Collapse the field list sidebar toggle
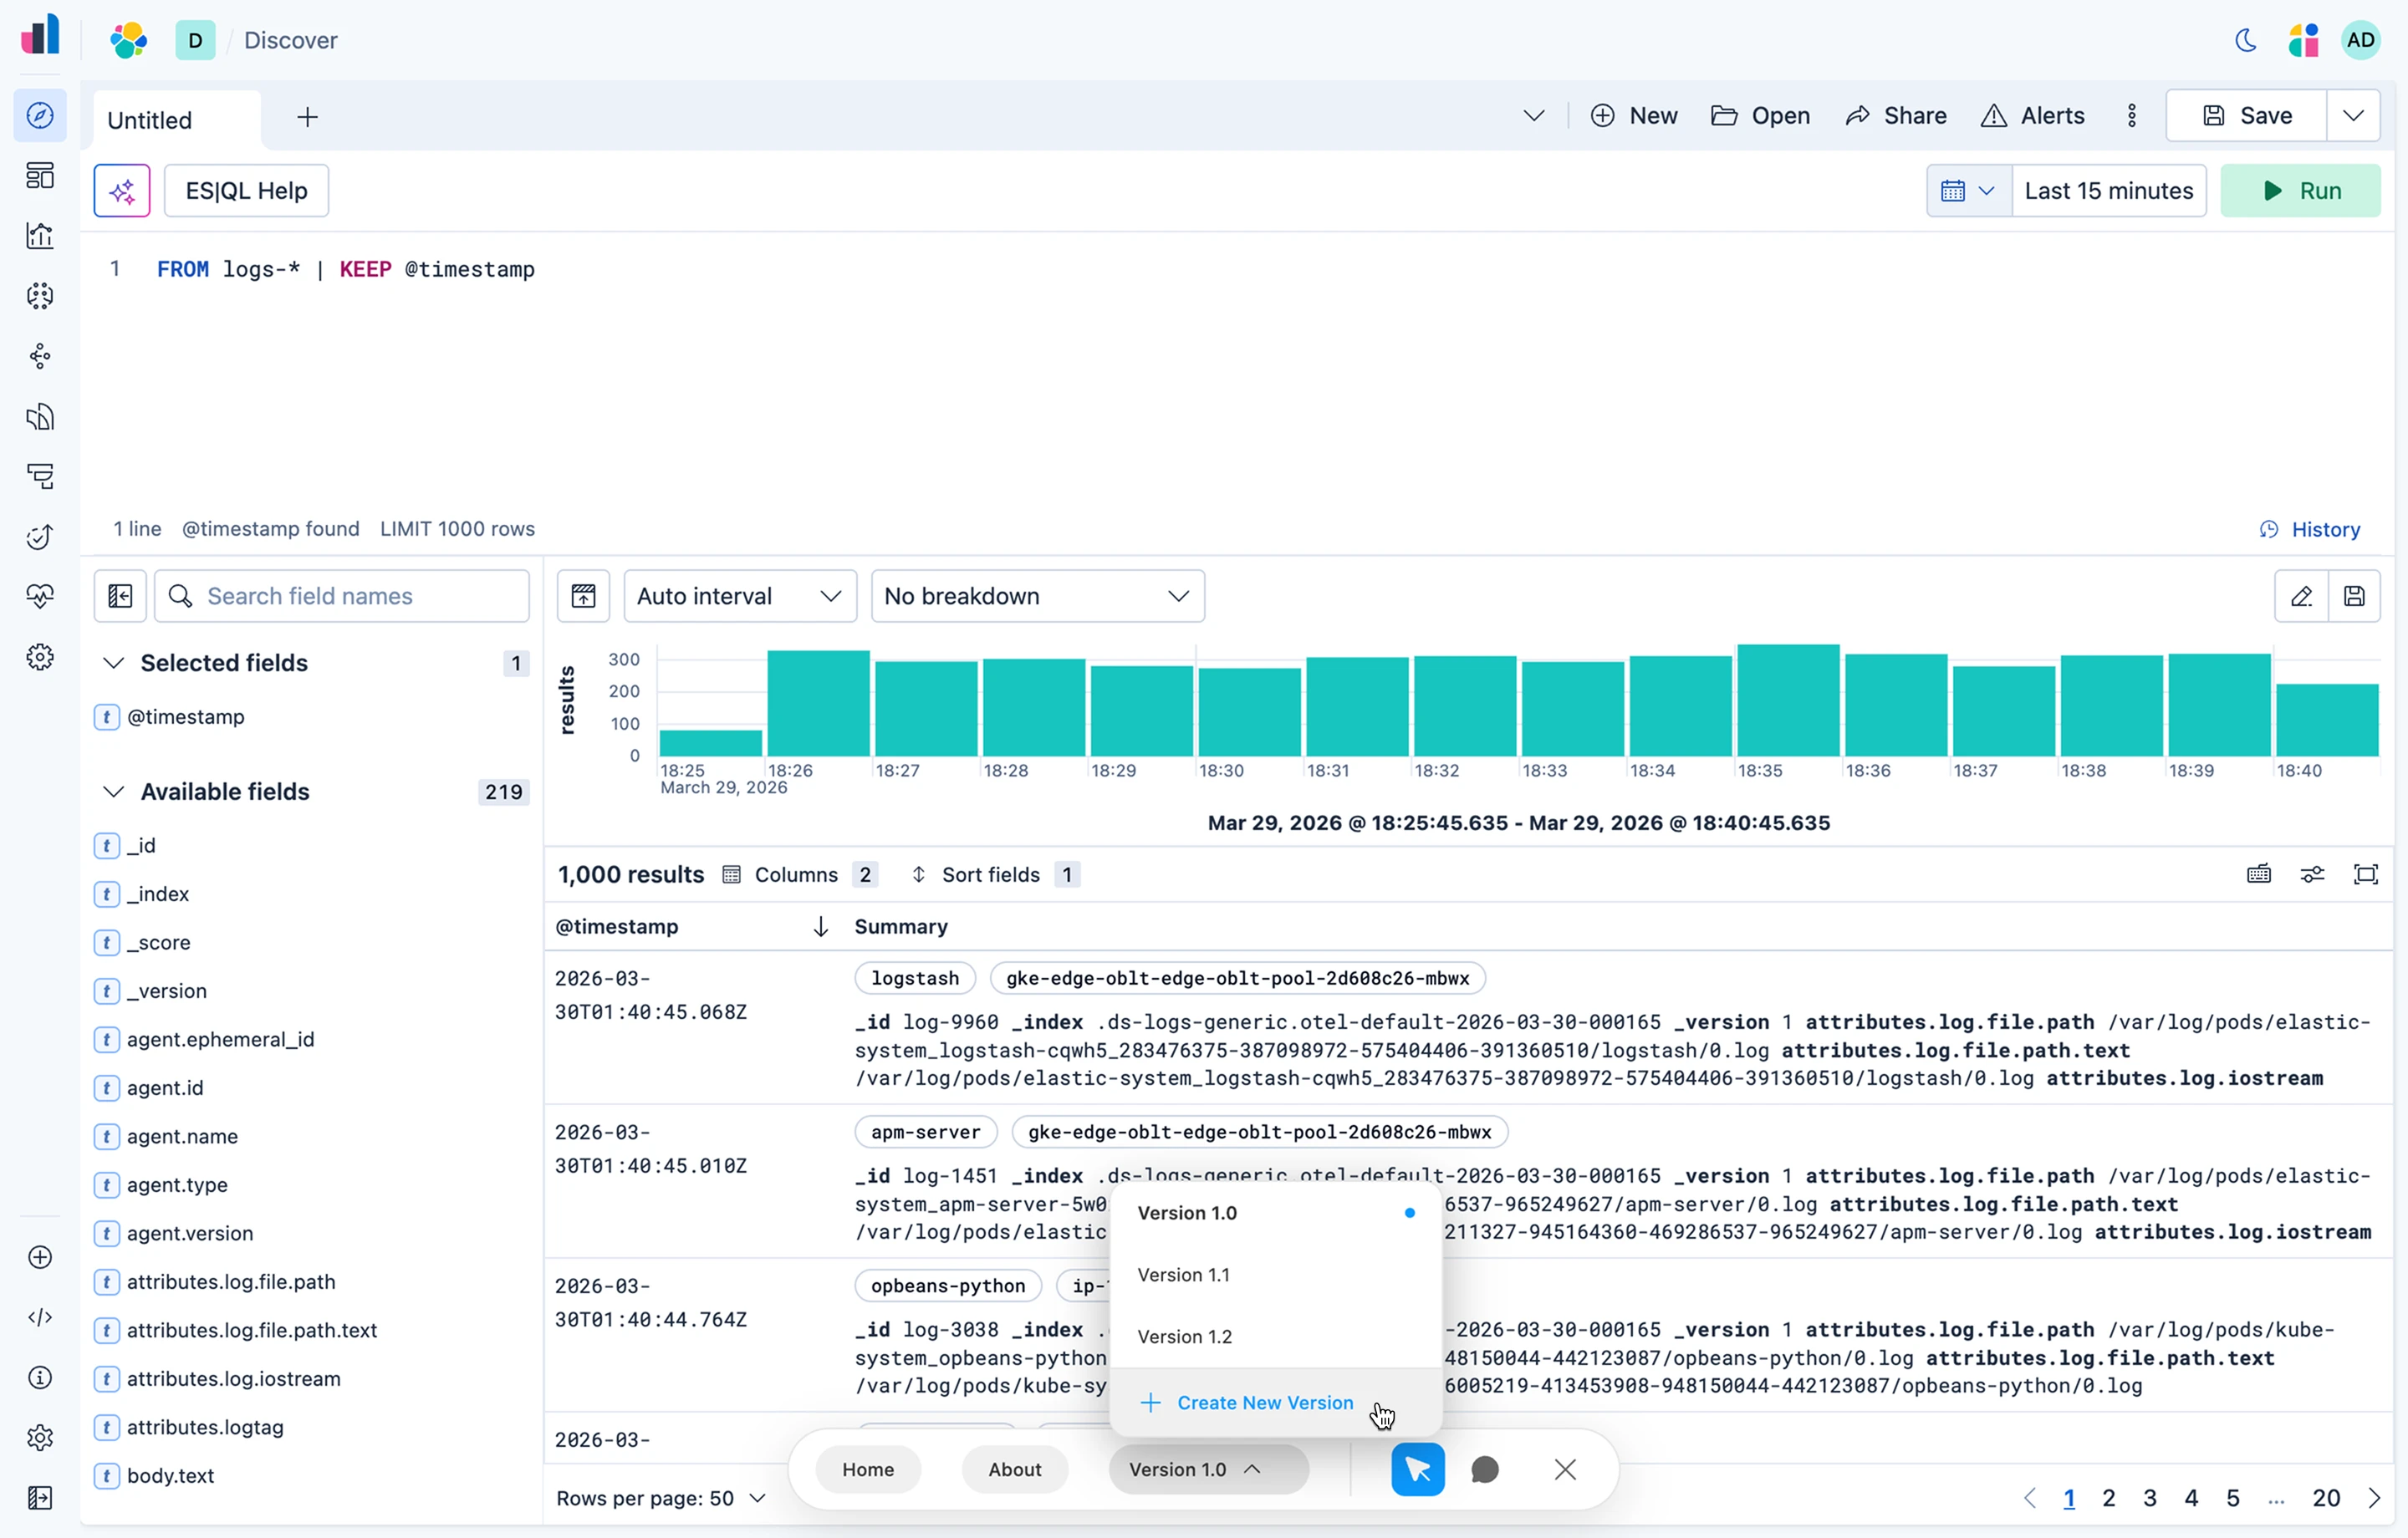Screen dimensions: 2408x1538 (x=120, y=596)
